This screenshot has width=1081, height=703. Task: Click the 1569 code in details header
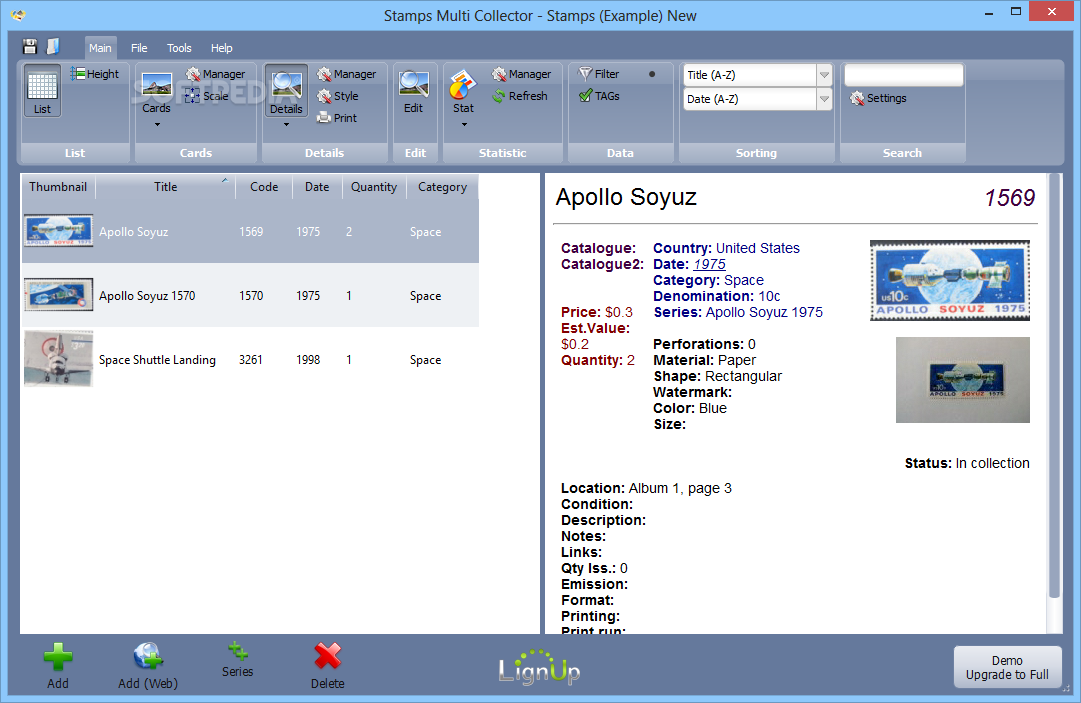[1010, 198]
